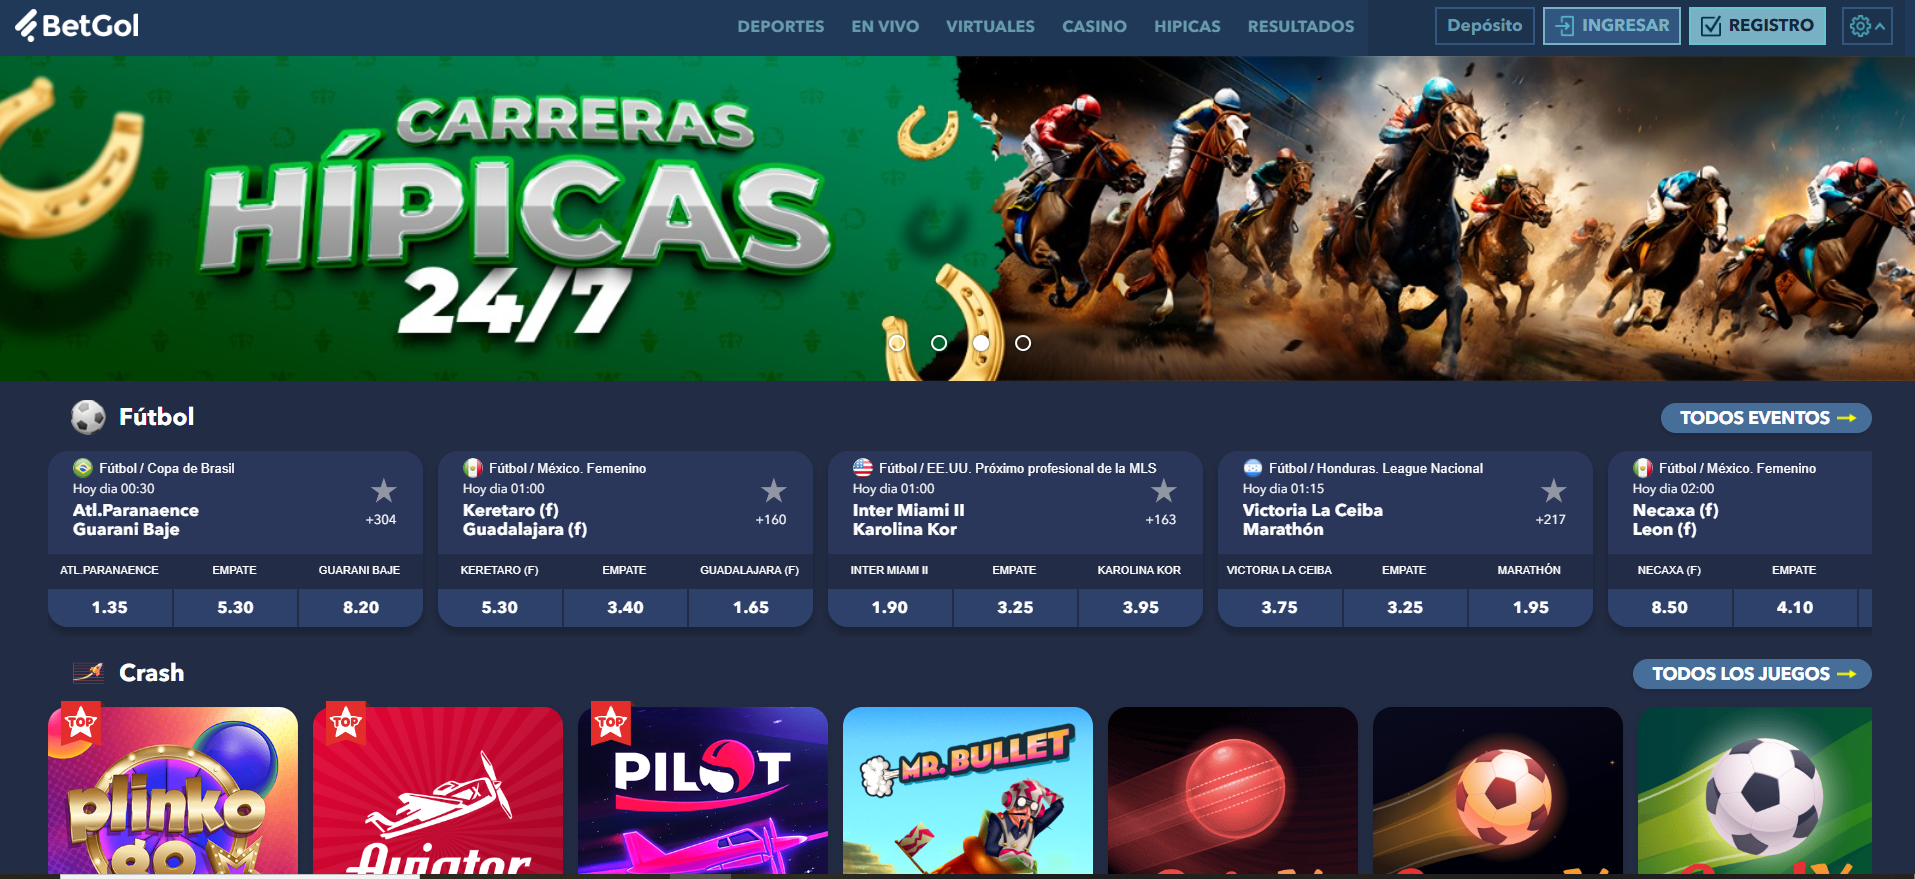The height and width of the screenshot is (879, 1915).
Task: Click the BetGol logo
Action: pos(77,25)
